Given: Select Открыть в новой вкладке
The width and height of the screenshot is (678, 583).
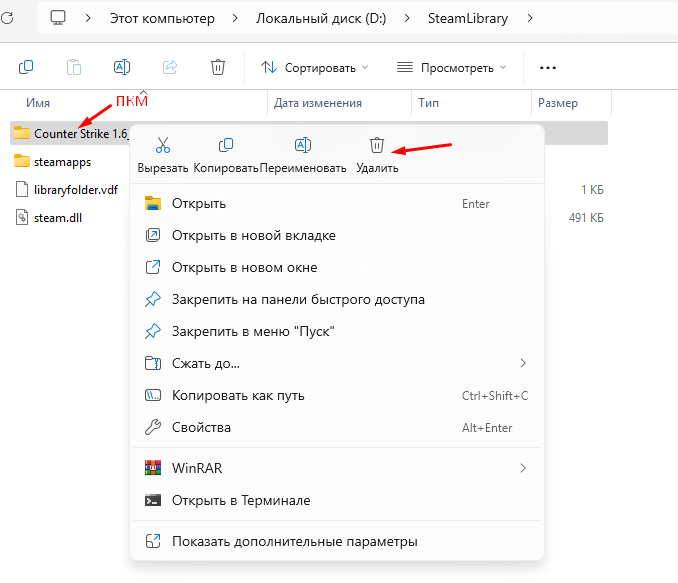Looking at the screenshot, I should [x=337, y=235].
